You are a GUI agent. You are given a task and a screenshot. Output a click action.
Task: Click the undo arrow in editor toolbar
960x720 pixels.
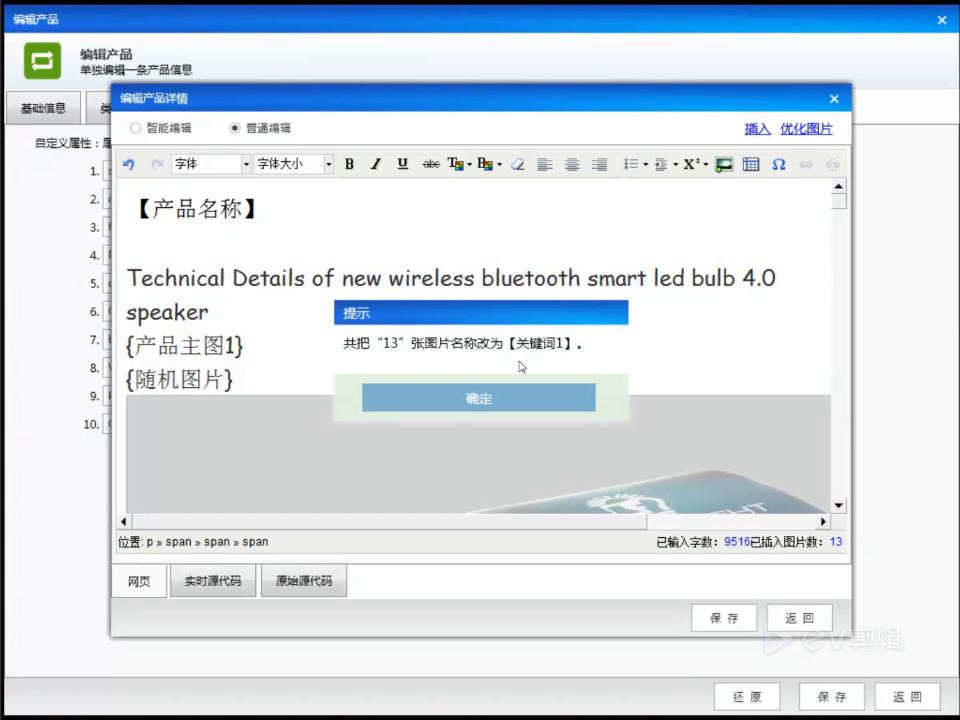[129, 164]
